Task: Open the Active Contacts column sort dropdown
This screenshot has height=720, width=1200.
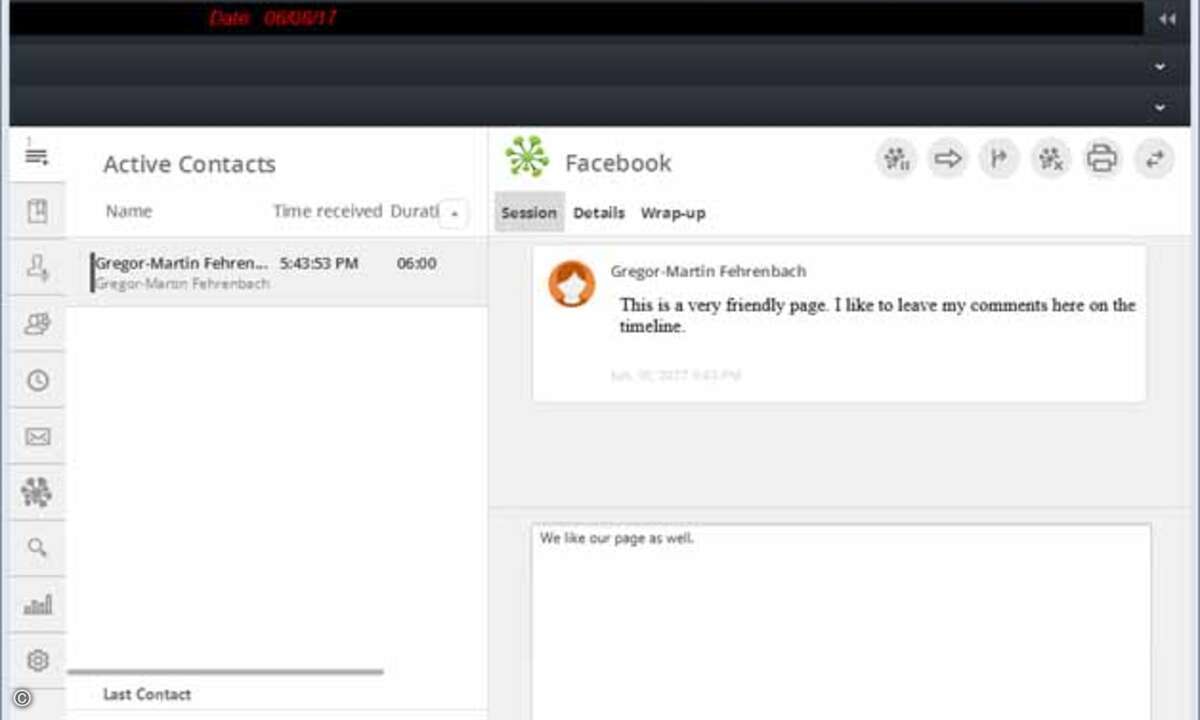Action: pos(454,213)
